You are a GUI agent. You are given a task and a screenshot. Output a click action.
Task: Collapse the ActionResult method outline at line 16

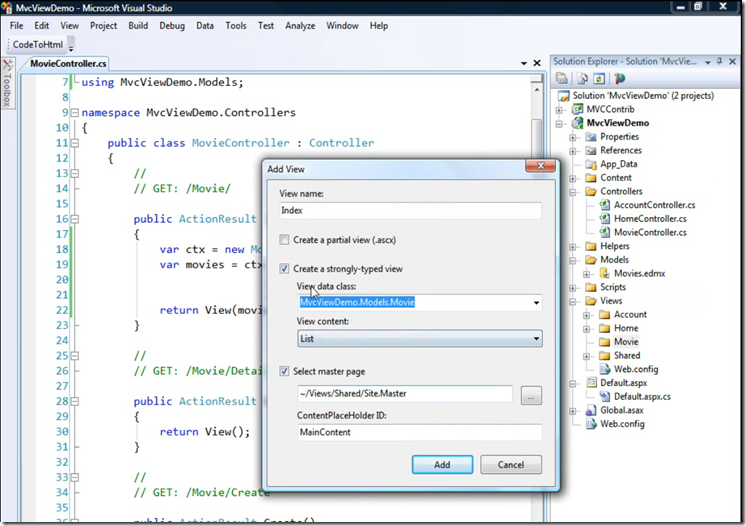pos(75,219)
